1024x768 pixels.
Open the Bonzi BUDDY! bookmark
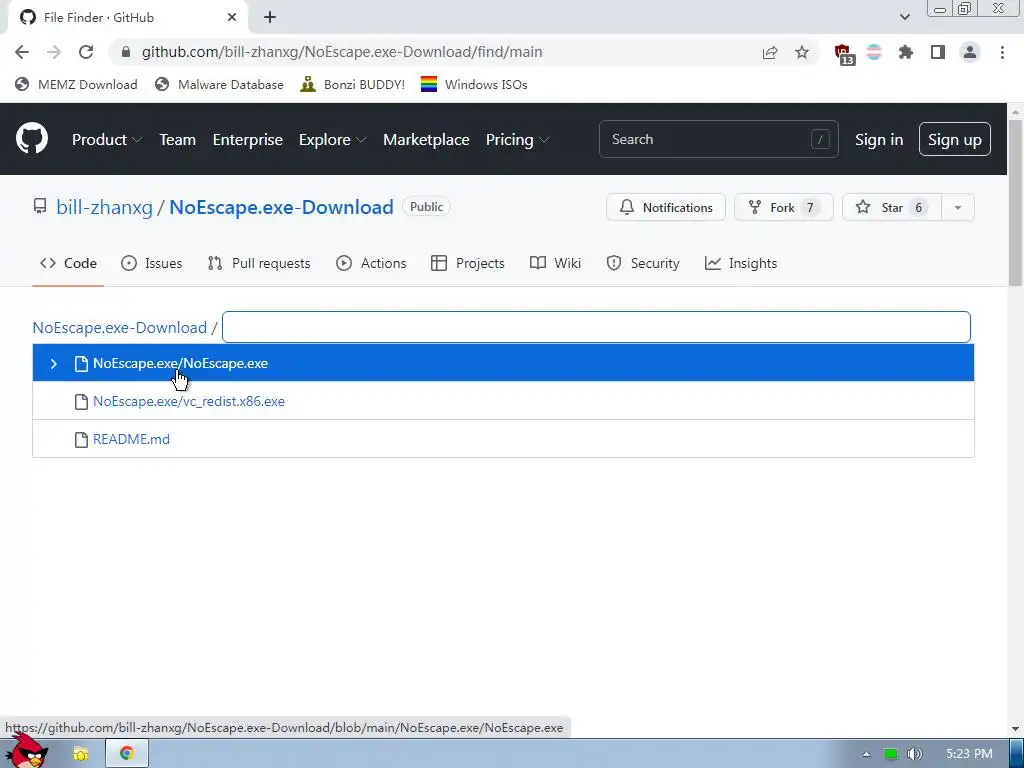[353, 84]
